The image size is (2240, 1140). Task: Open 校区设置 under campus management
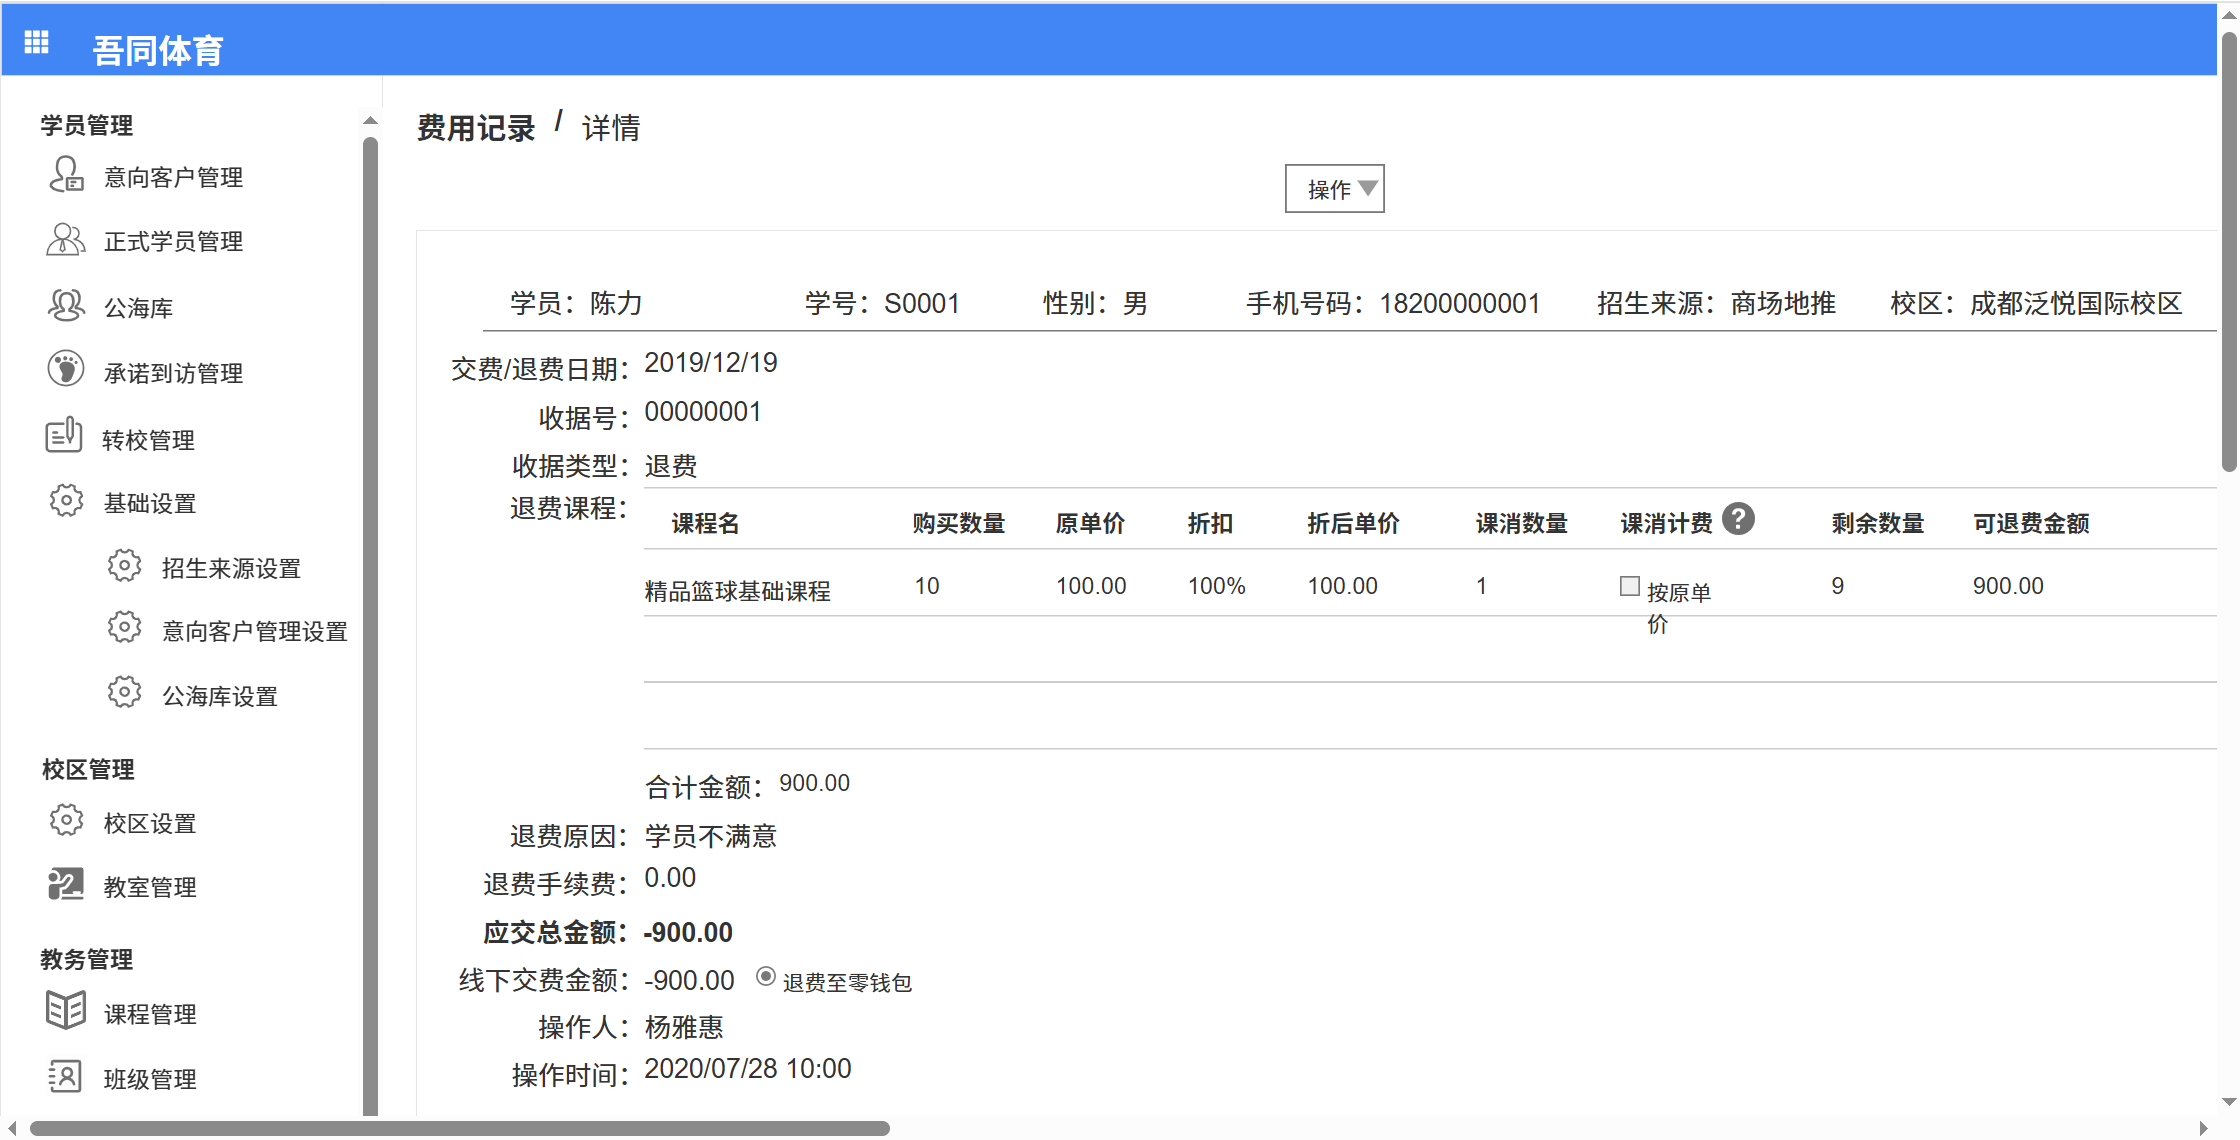tap(148, 822)
